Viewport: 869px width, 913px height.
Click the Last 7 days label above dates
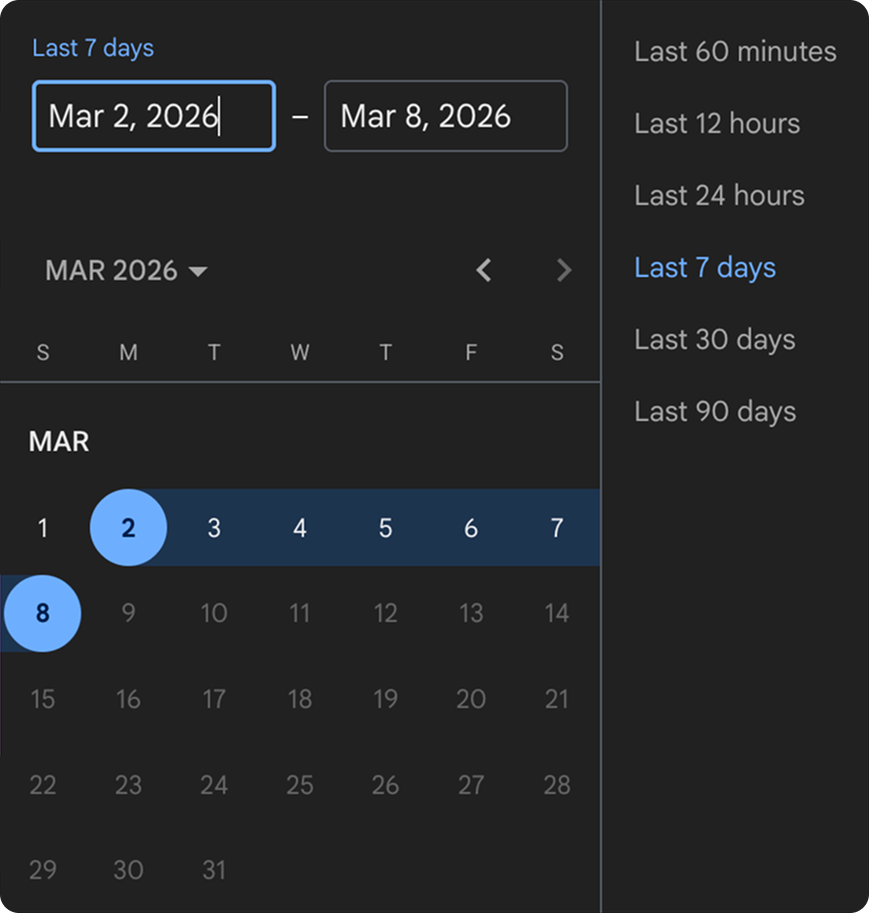click(x=93, y=48)
